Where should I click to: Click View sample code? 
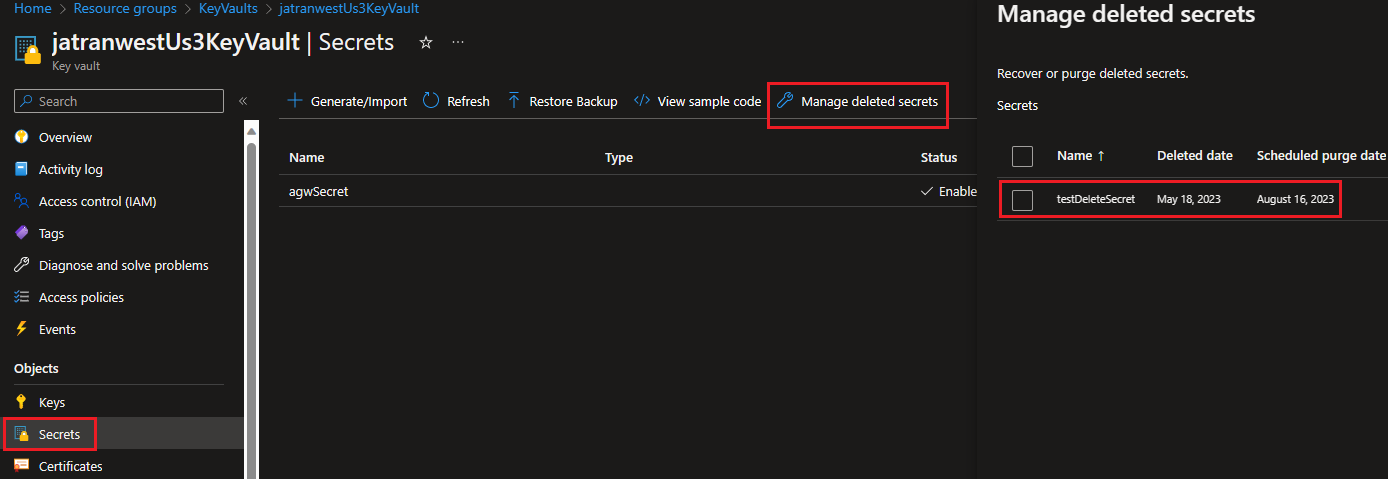click(697, 101)
